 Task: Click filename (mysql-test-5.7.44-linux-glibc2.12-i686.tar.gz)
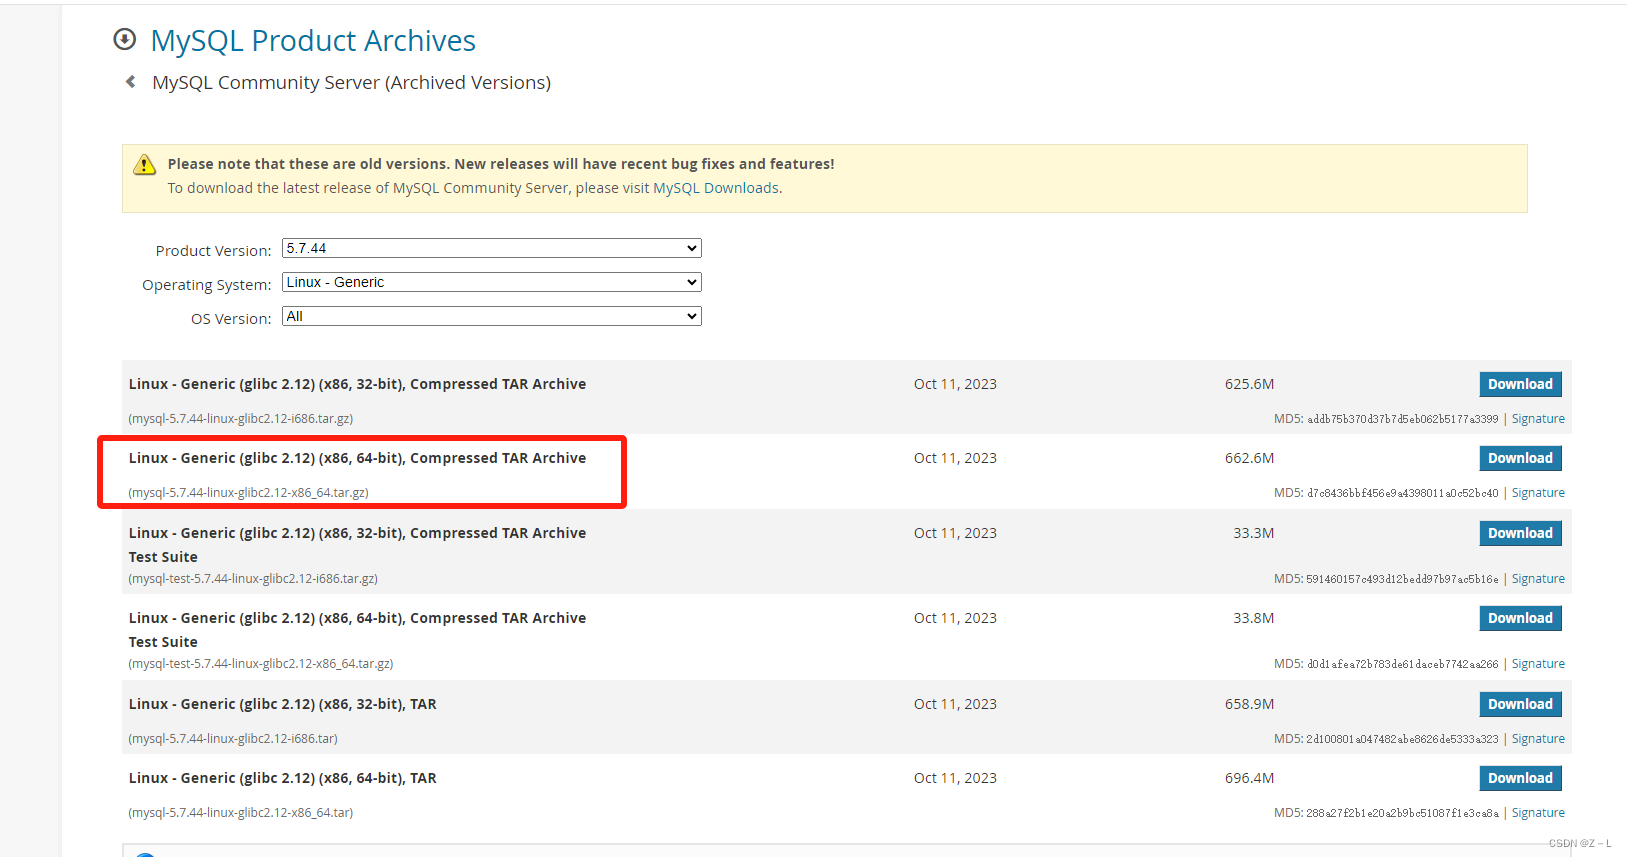253,579
